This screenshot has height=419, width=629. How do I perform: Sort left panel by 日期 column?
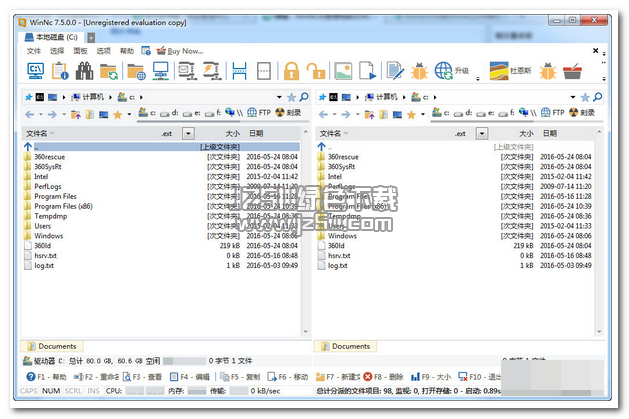(256, 134)
